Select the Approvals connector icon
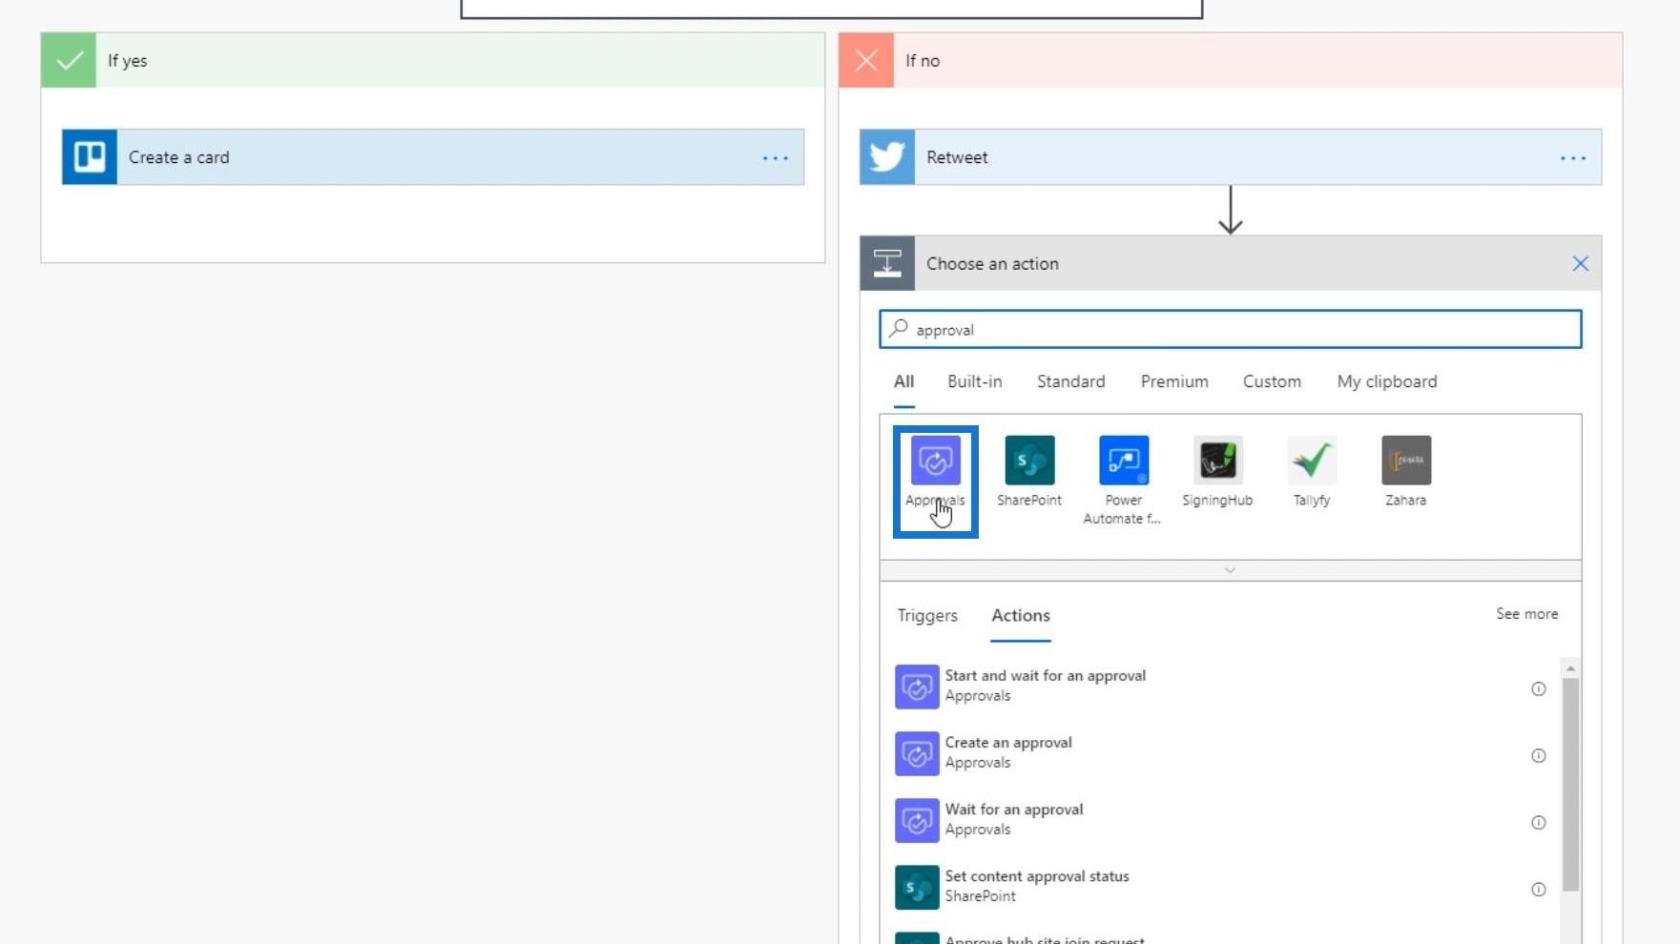This screenshot has height=944, width=1680. pos(935,461)
